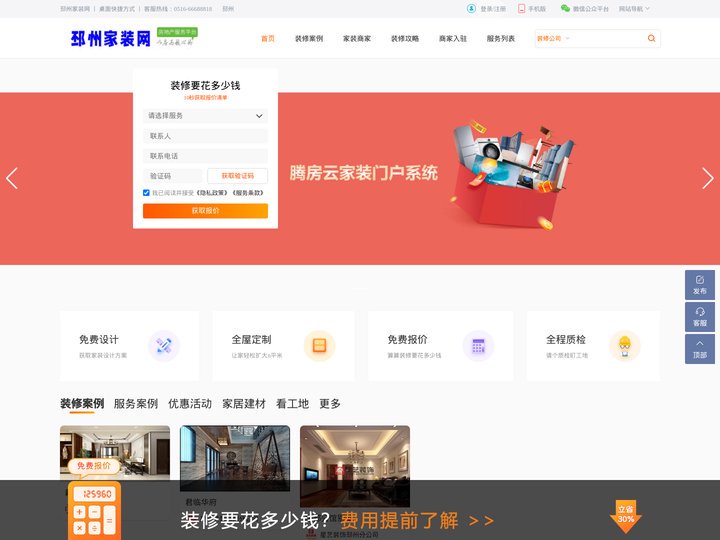The height and width of the screenshot is (540, 720).
Task: Click the mobile phone version icon
Action: click(522, 9)
